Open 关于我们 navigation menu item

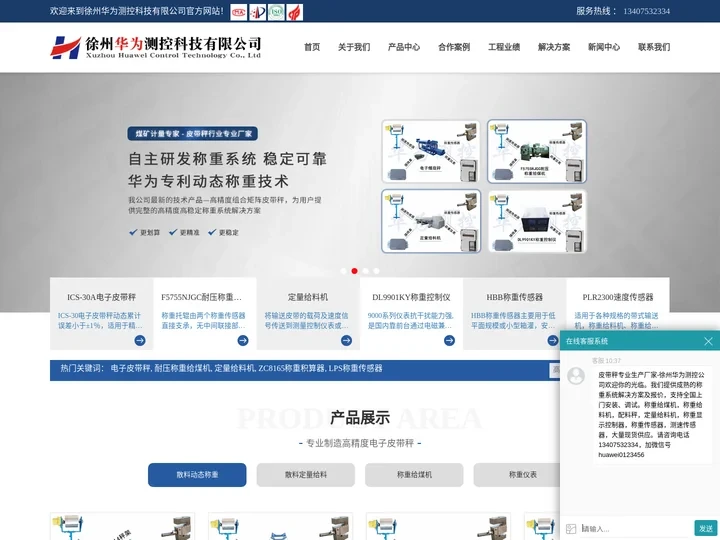coord(354,47)
